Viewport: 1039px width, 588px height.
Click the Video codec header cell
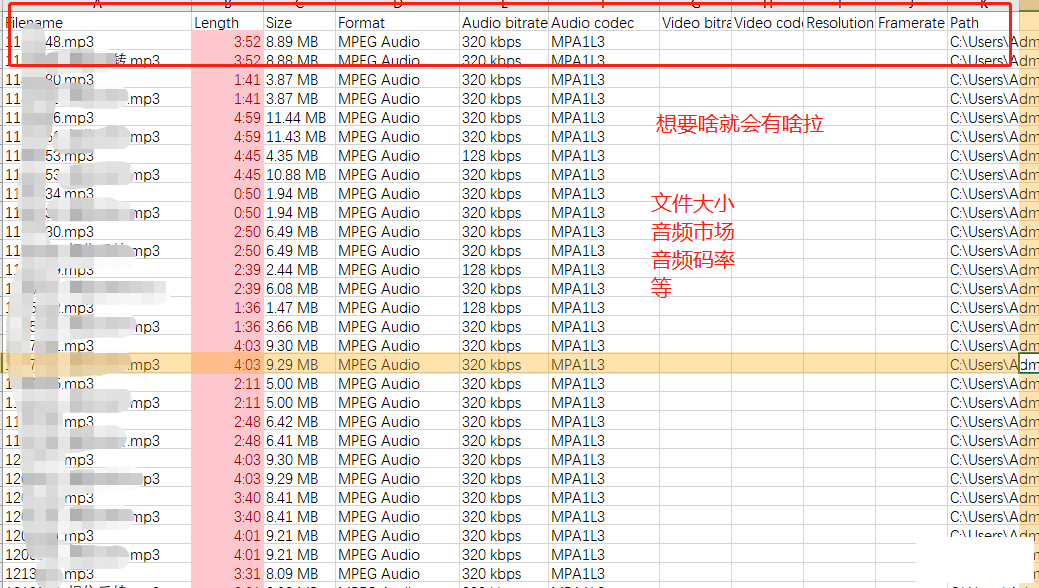pos(767,23)
